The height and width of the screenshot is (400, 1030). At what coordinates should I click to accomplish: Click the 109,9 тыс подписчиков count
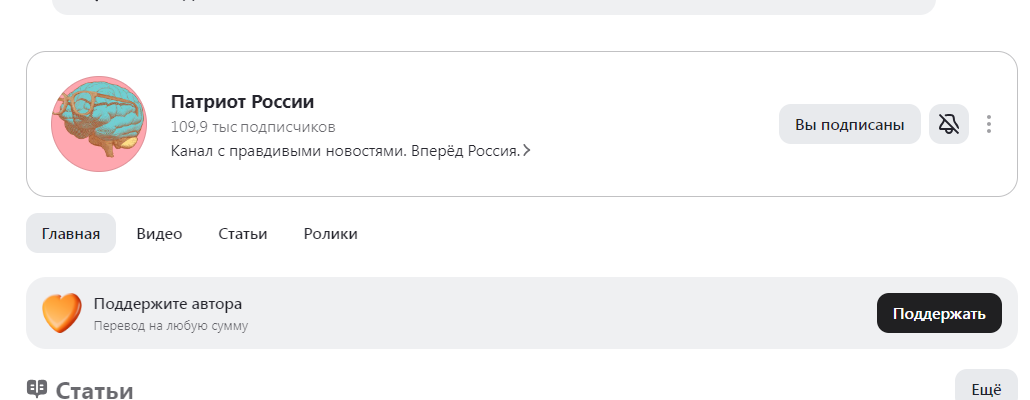(x=253, y=127)
